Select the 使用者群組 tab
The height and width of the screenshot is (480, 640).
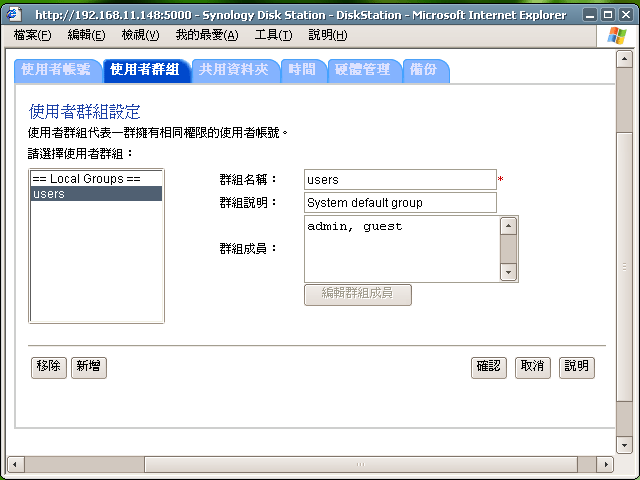point(146,71)
